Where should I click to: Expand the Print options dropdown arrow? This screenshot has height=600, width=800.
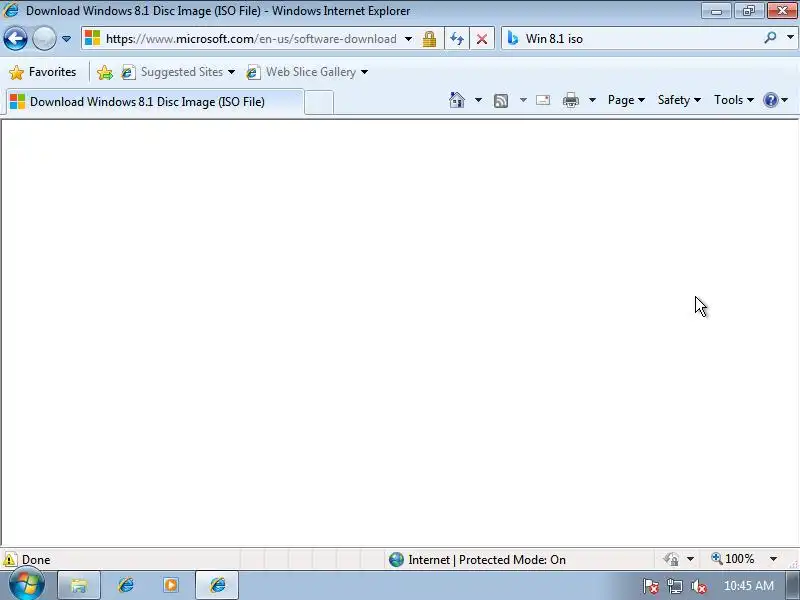click(592, 100)
